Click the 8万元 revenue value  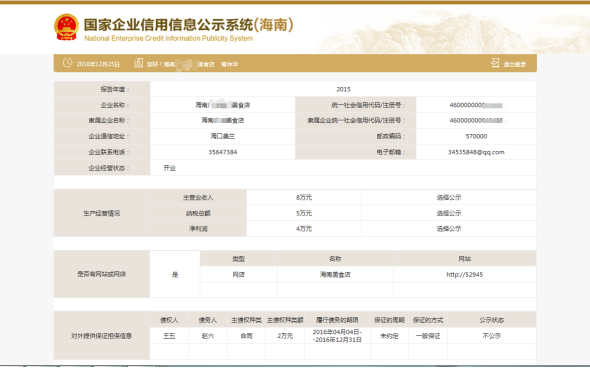[x=304, y=198]
